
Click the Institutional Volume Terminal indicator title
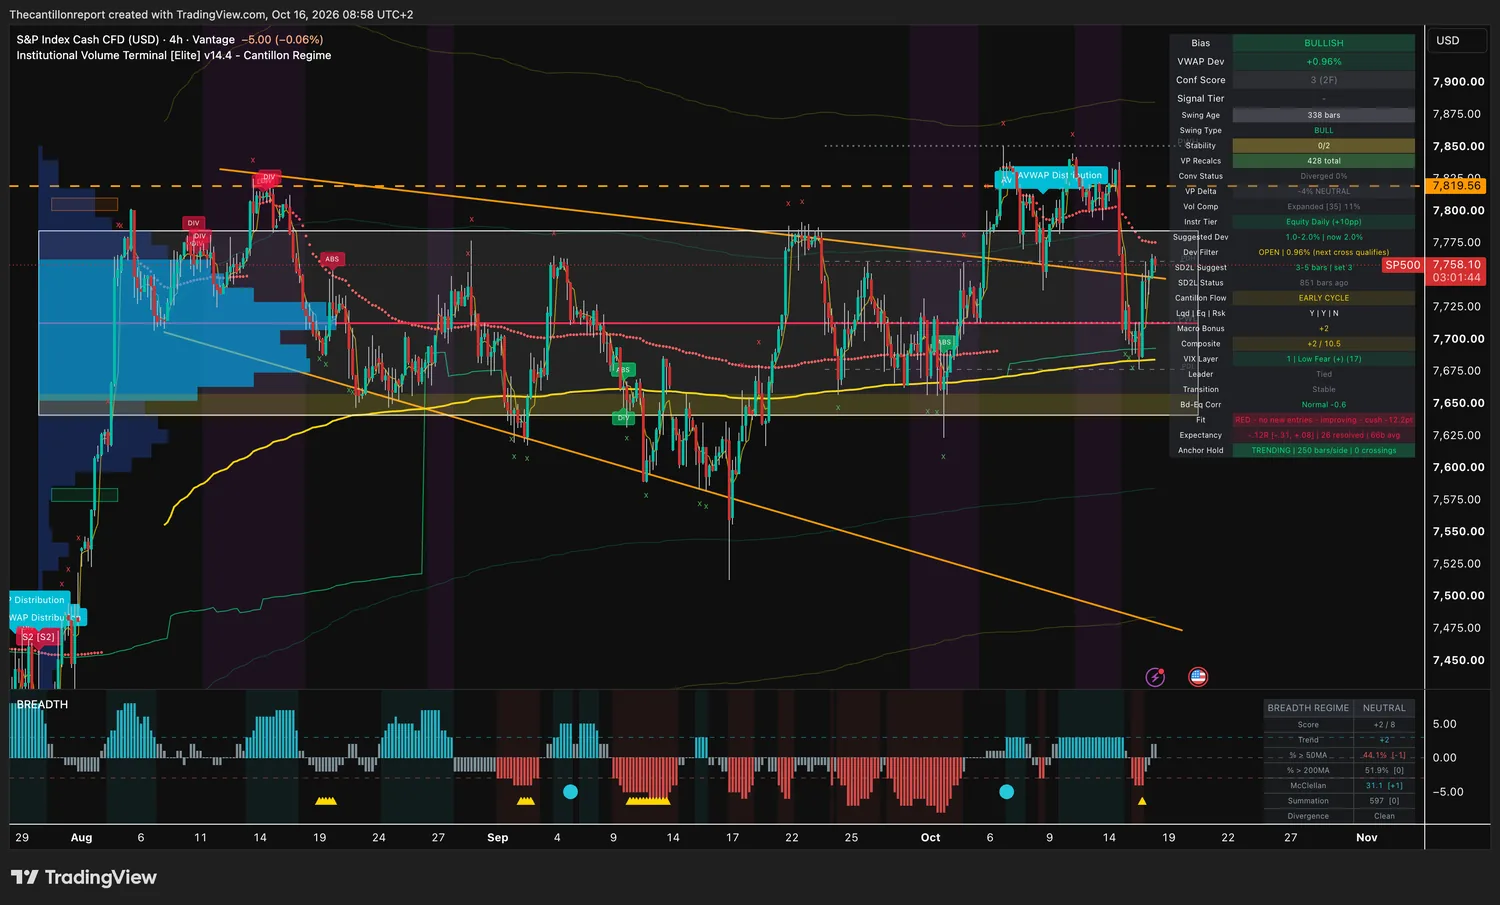point(174,56)
